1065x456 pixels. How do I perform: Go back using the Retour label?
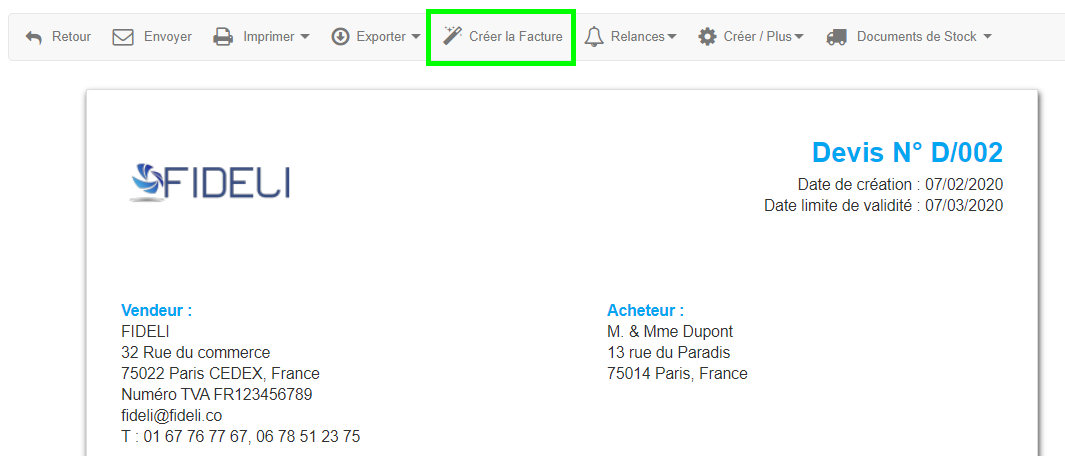(71, 37)
